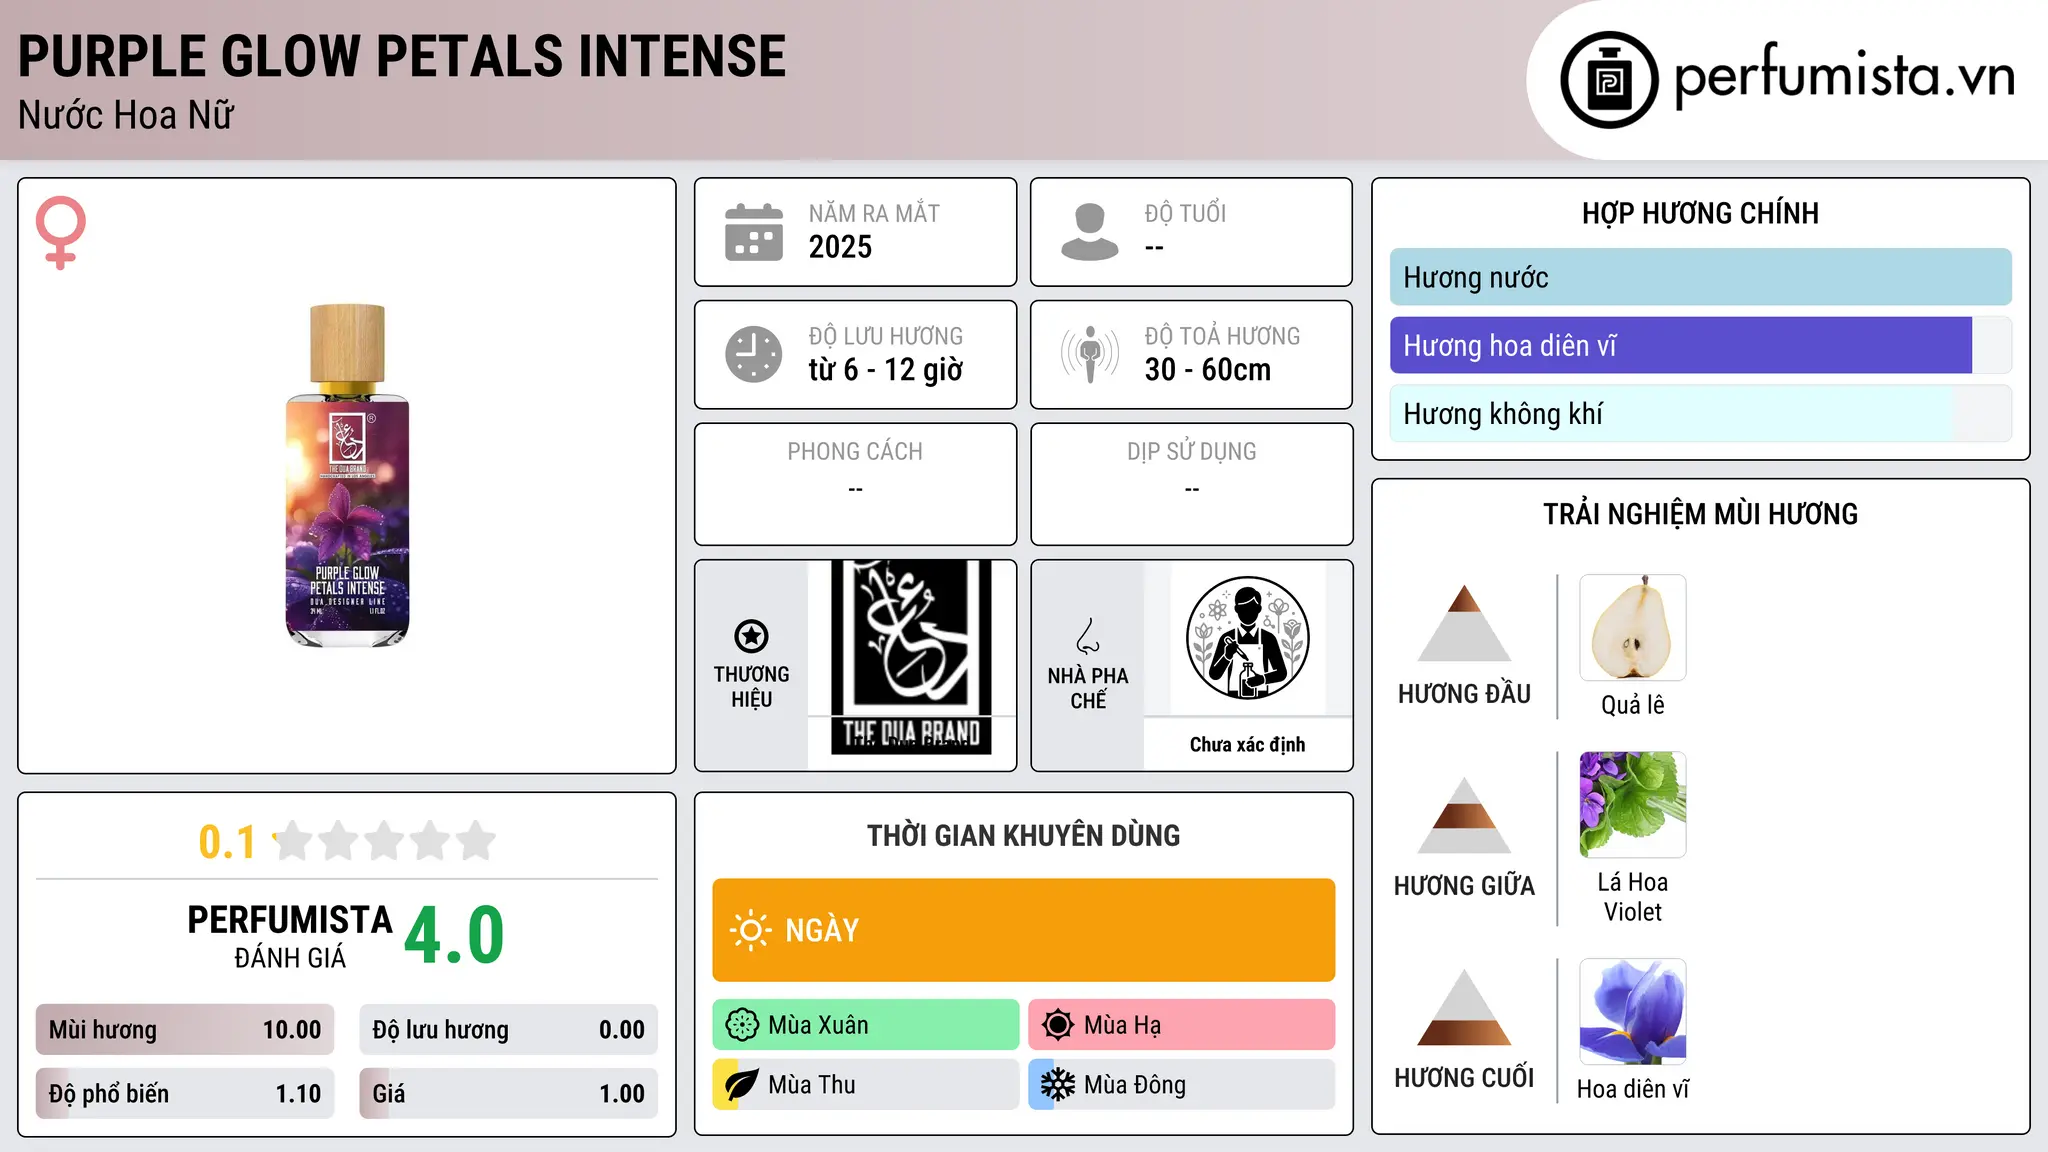Click the Lá Hoa Violet note label
Image resolution: width=2048 pixels, height=1152 pixels.
tap(1633, 897)
